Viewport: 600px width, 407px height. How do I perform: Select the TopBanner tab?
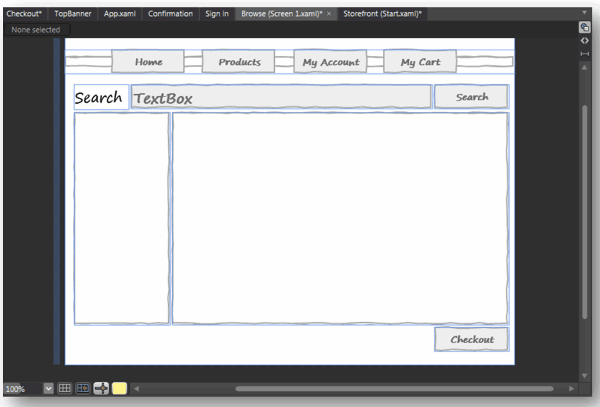point(73,14)
